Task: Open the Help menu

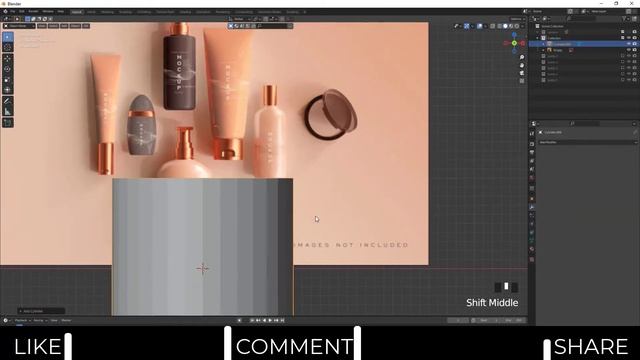Action: pyautogui.click(x=61, y=11)
